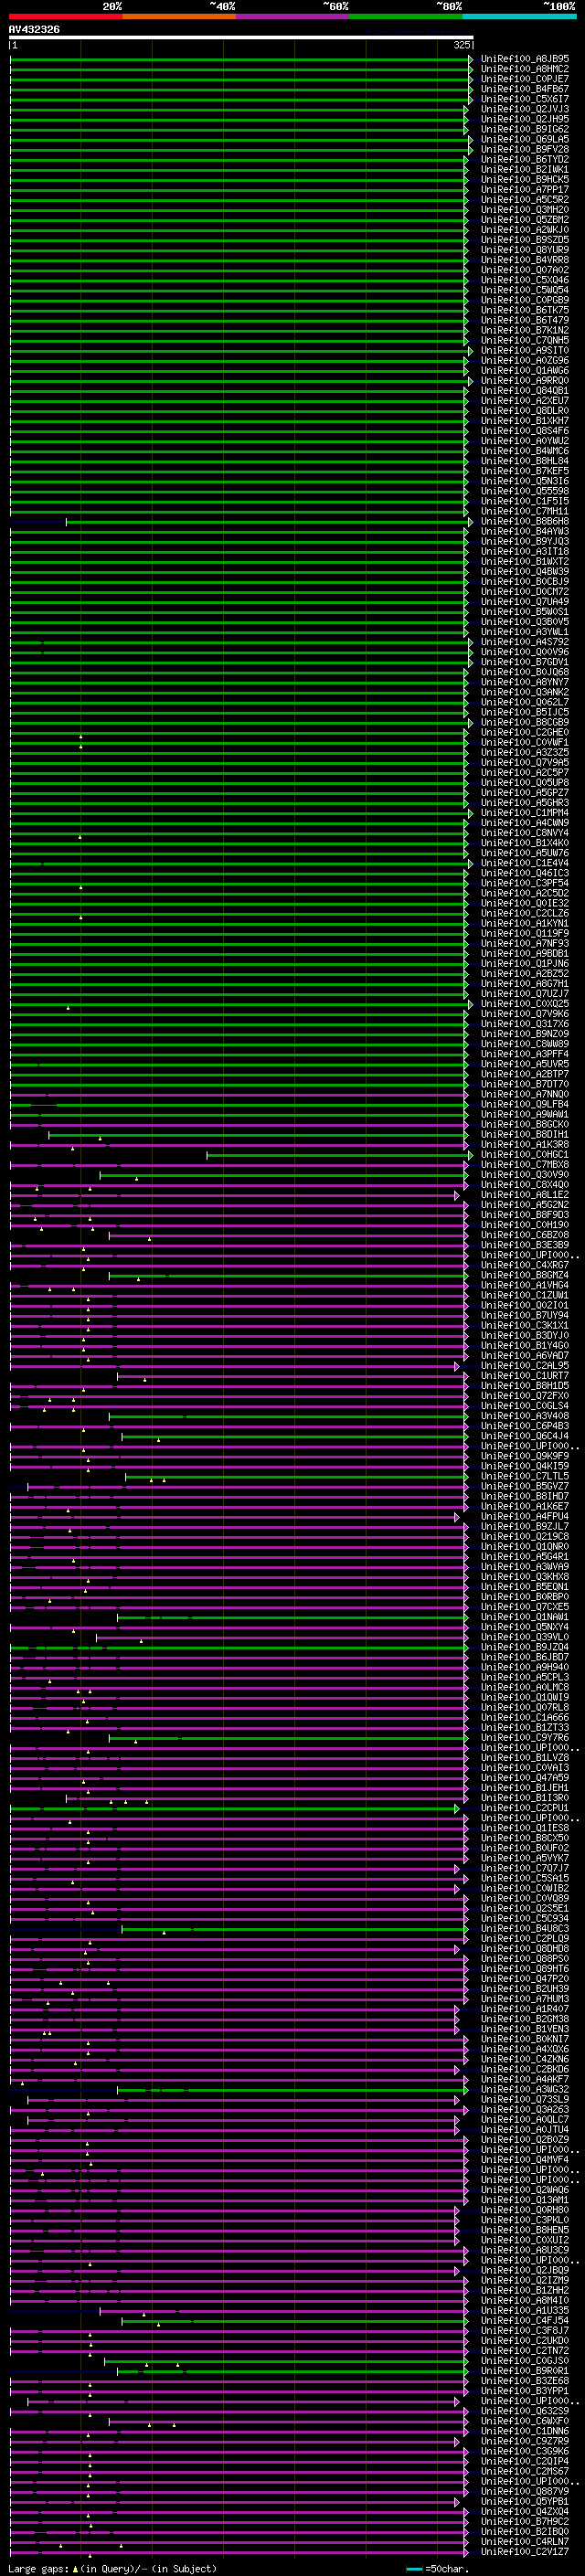Click the AV432326 query name label
Image resolution: width=585 pixels, height=2576 pixels.
(x=34, y=29)
